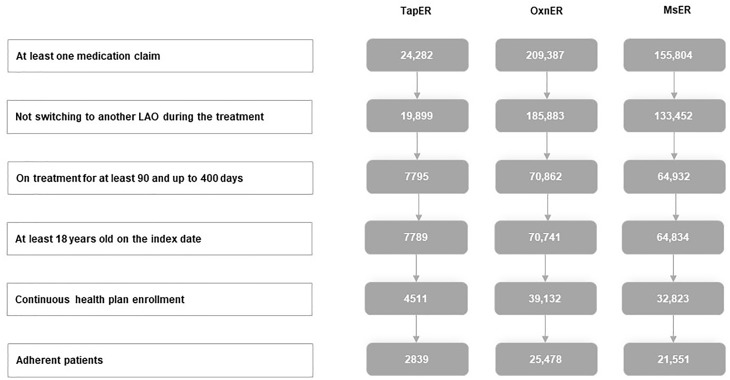Select 'At least 18 years old' criterion
Viewport: 730px width, 380px height.
pyautogui.click(x=160, y=238)
